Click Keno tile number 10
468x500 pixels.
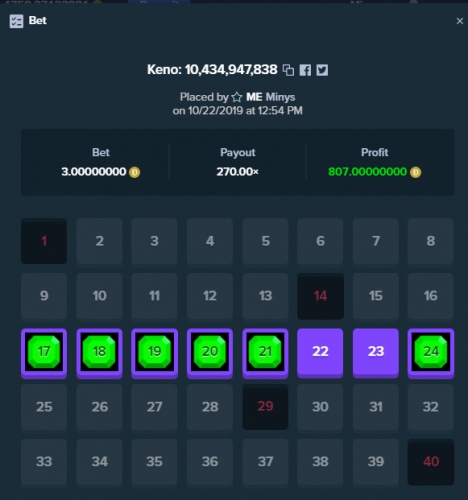click(x=99, y=296)
